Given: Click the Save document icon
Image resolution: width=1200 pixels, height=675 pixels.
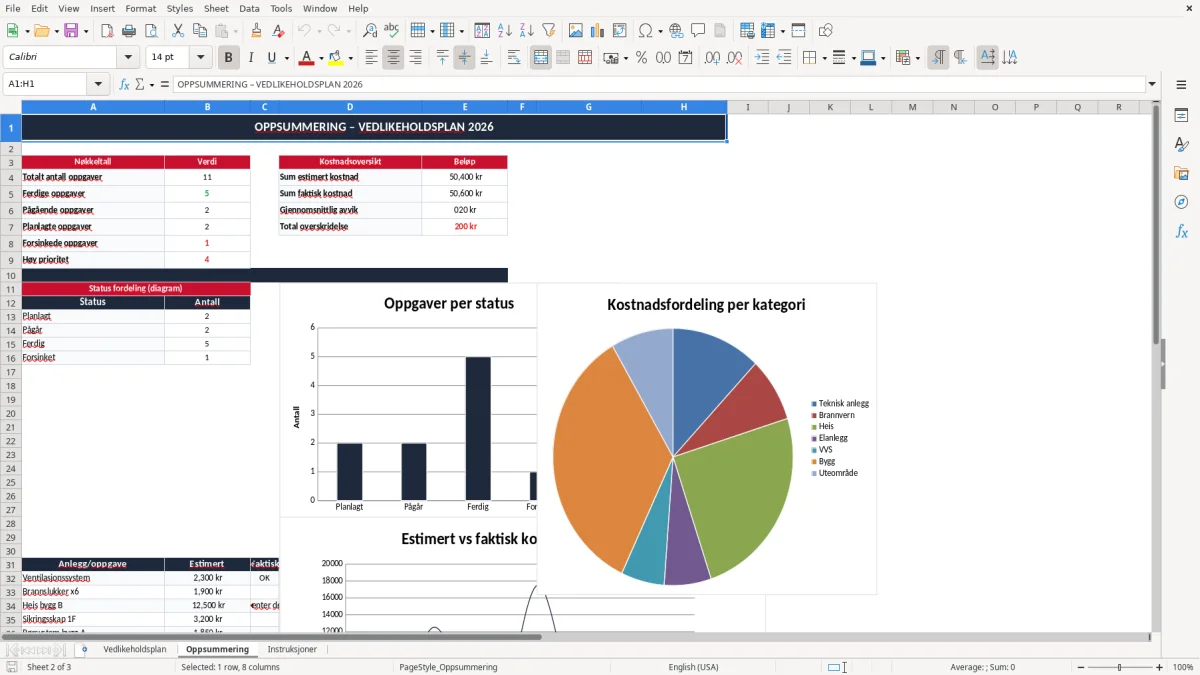Looking at the screenshot, I should tap(71, 31).
